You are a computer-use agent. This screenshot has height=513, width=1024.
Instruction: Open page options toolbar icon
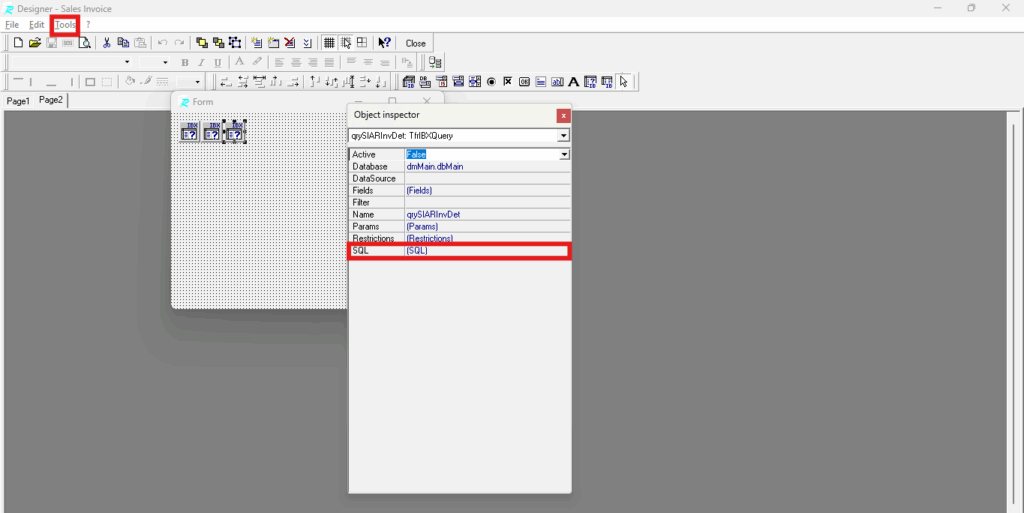(x=307, y=43)
